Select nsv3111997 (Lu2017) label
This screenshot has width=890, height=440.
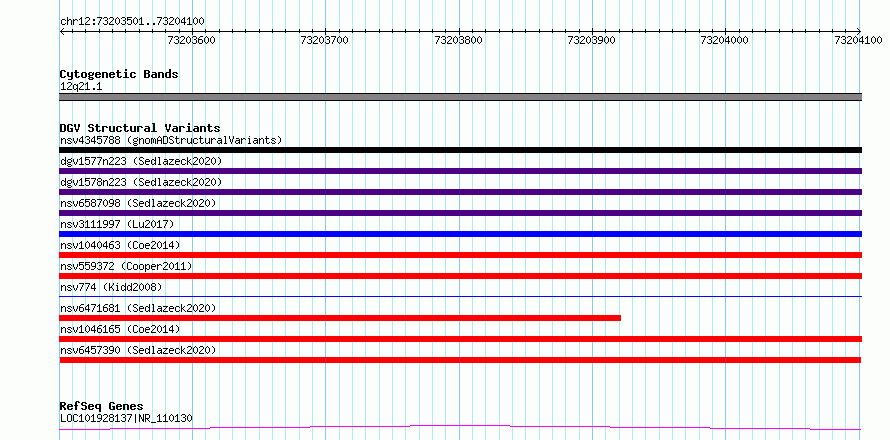pyautogui.click(x=117, y=224)
